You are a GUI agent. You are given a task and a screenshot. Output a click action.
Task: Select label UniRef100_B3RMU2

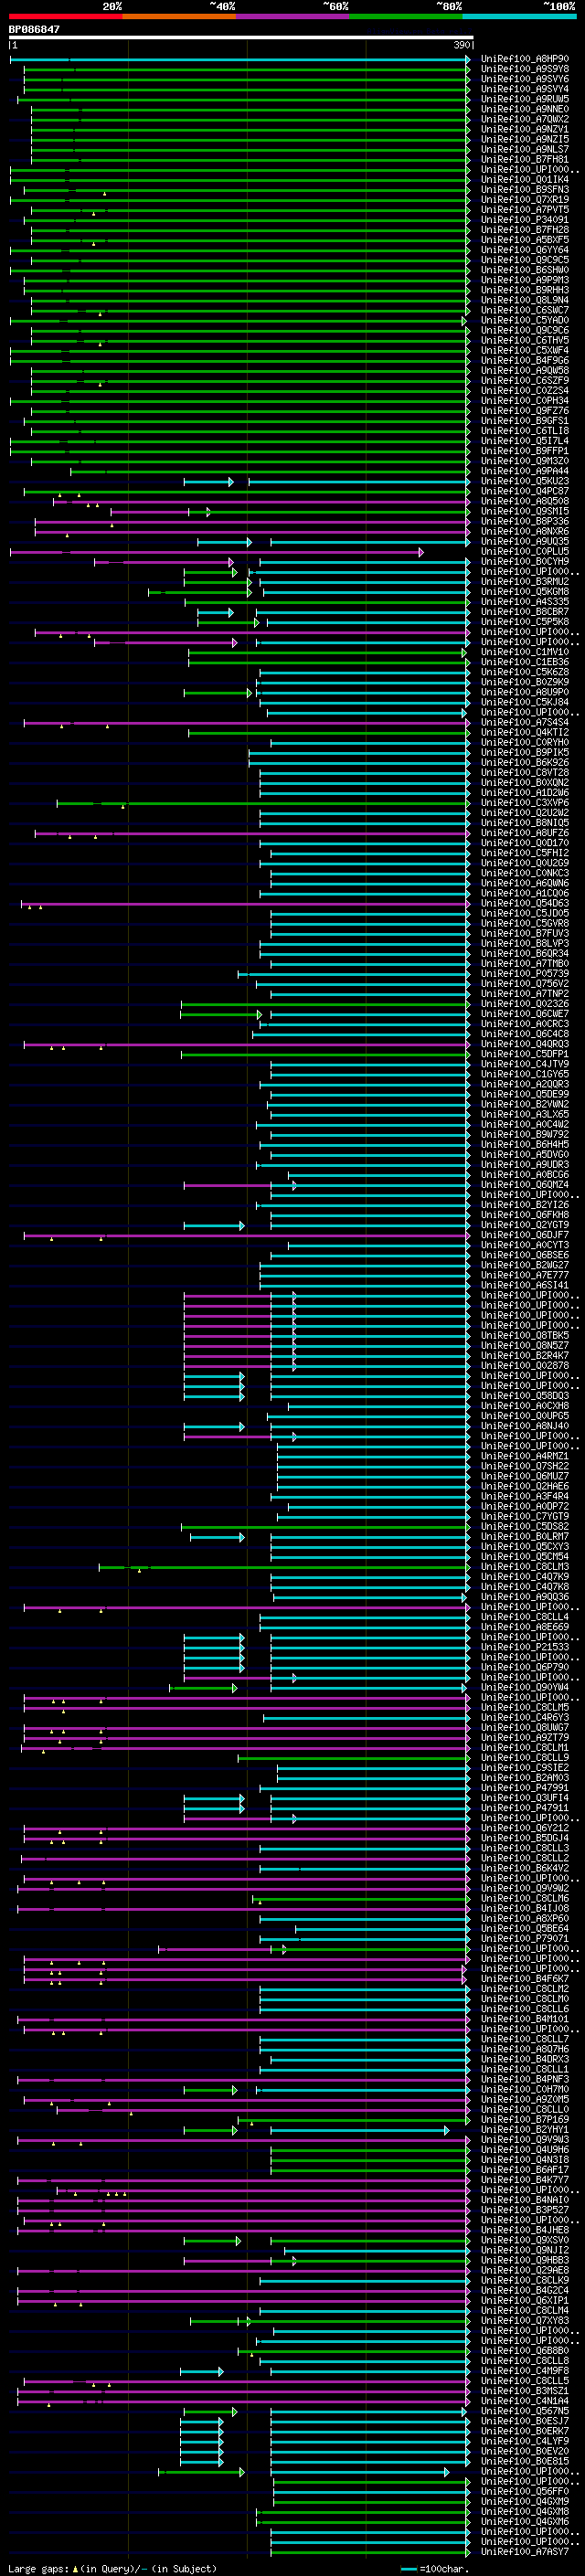coord(525,582)
